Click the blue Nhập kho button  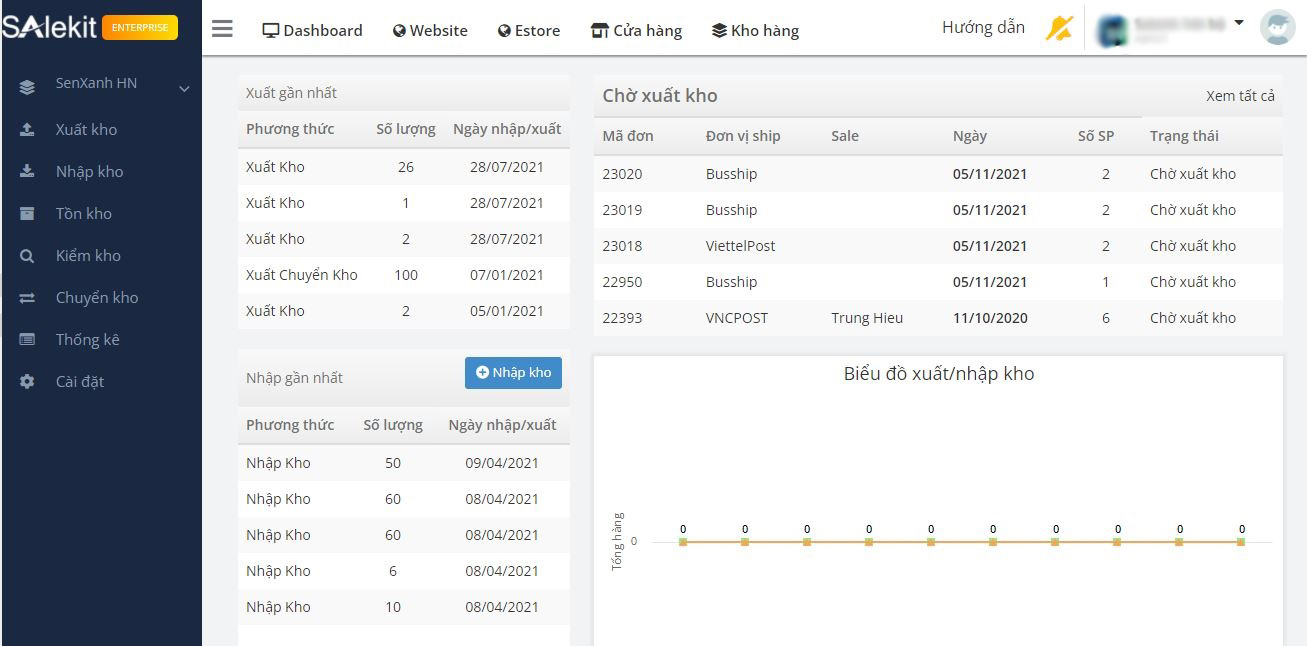click(513, 373)
